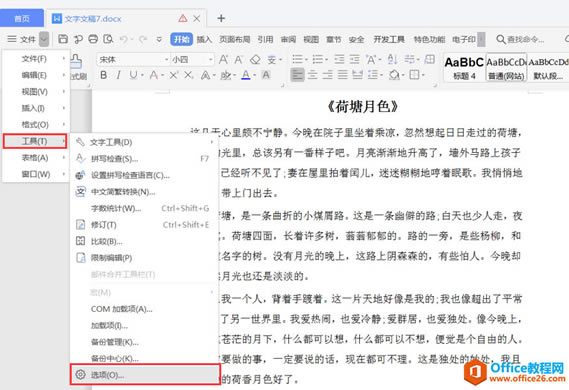569x390 pixels.
Task: Open the 工具(T) menu item
Action: coord(35,141)
